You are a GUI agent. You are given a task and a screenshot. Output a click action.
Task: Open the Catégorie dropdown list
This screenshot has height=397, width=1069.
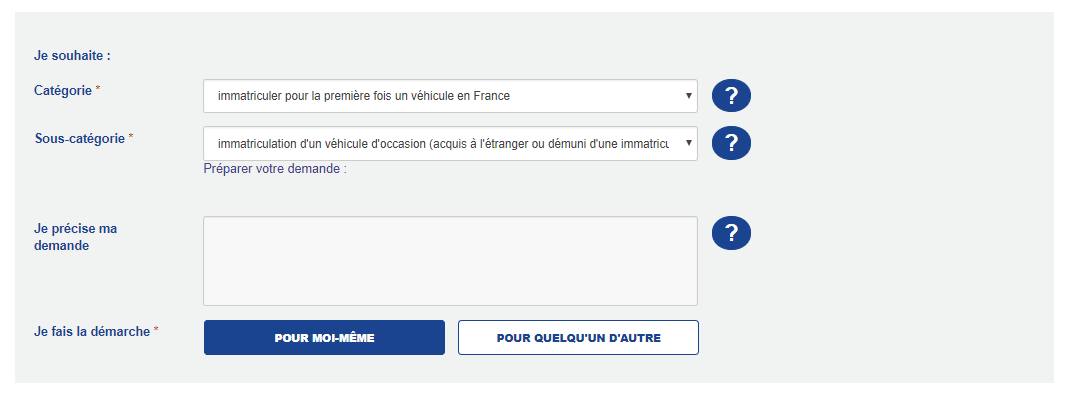(450, 96)
